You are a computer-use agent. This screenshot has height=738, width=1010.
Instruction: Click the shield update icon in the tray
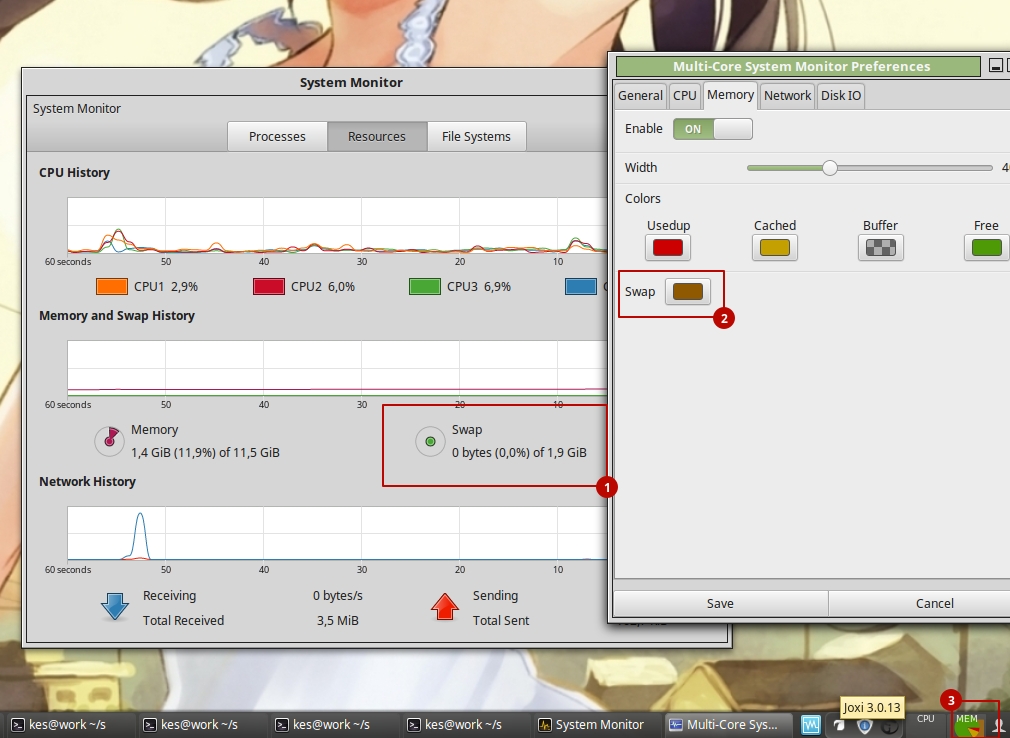point(864,727)
